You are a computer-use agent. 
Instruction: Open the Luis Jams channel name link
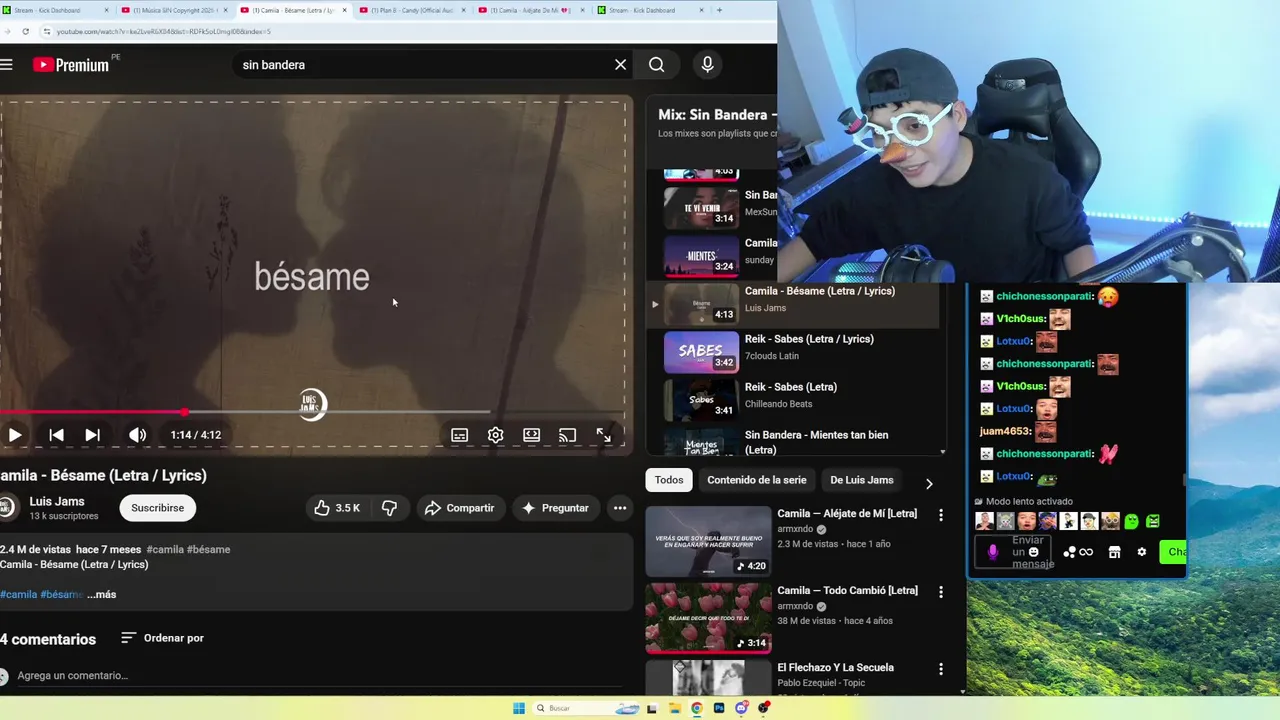point(57,501)
